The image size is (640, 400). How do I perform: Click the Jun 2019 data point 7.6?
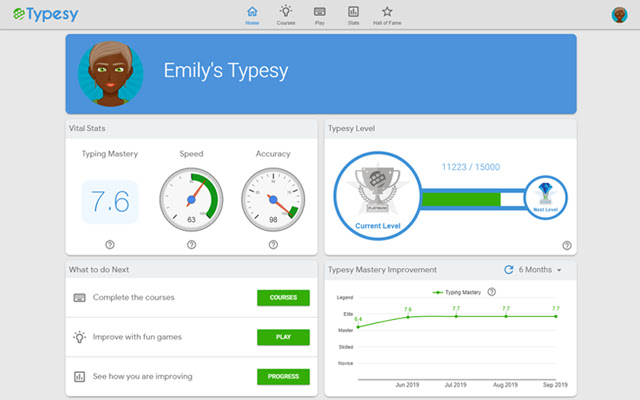click(x=408, y=317)
